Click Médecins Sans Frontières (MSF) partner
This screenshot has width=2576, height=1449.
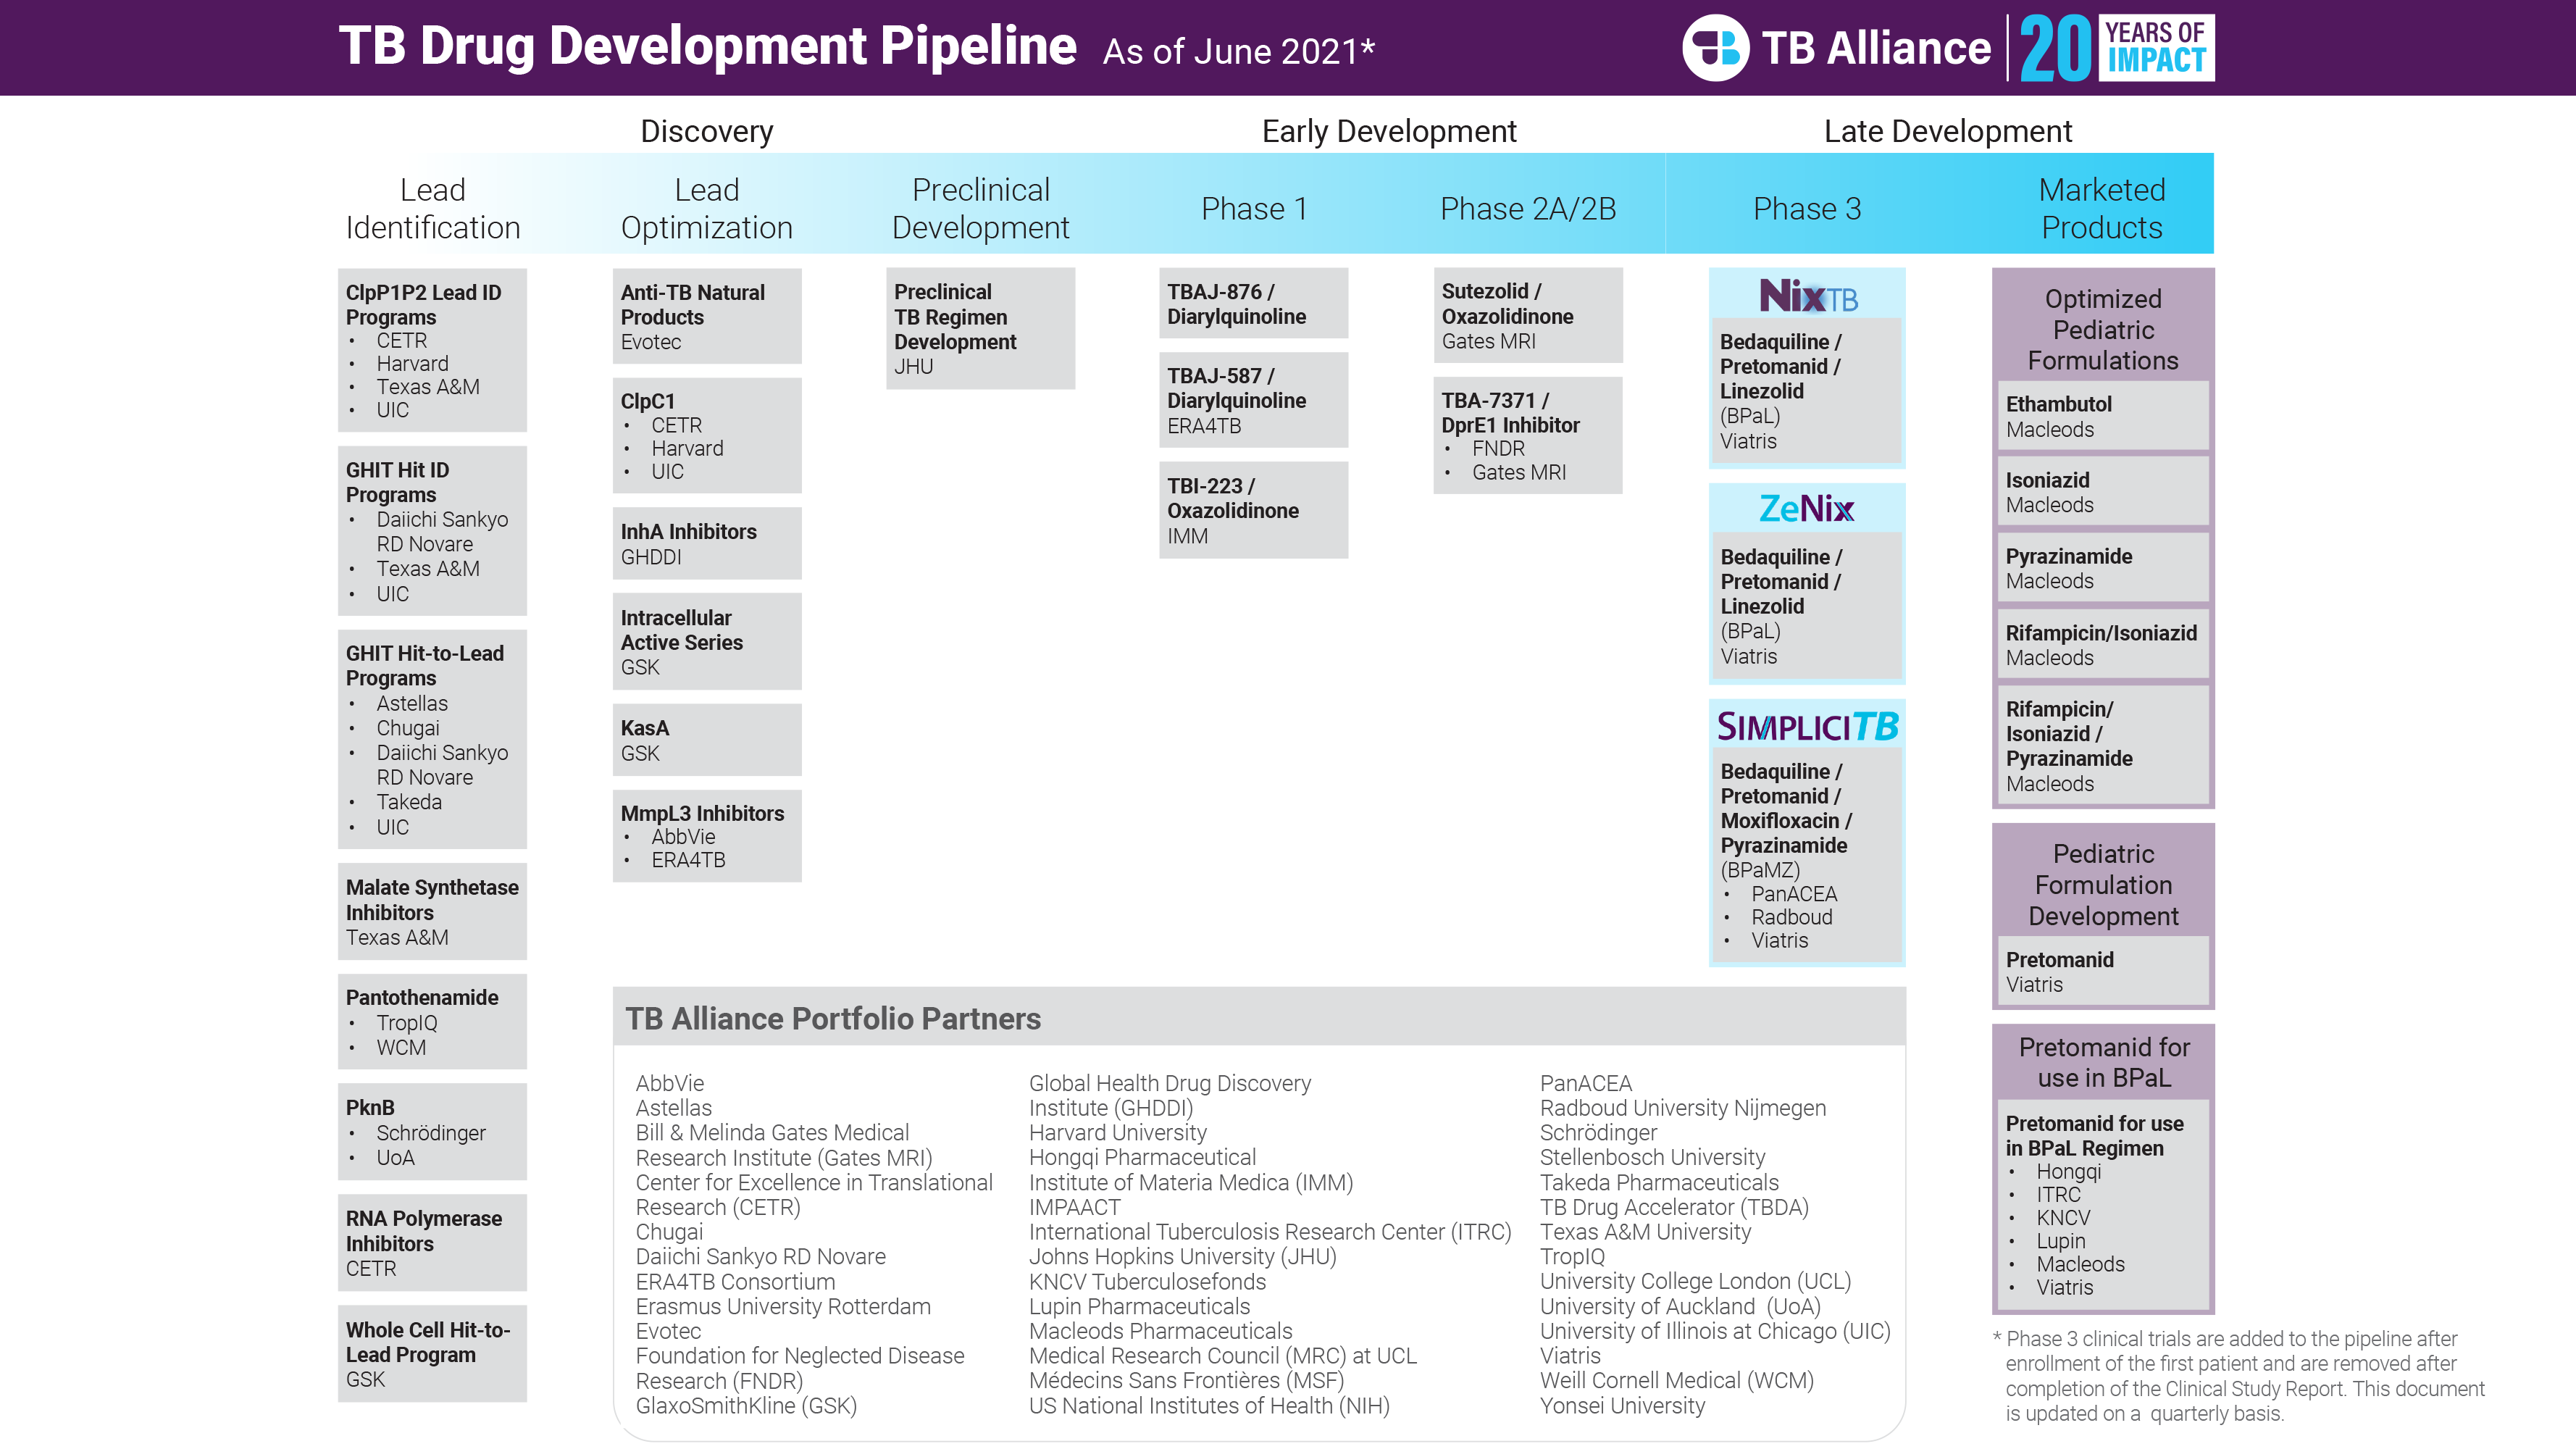pos(1186,1380)
